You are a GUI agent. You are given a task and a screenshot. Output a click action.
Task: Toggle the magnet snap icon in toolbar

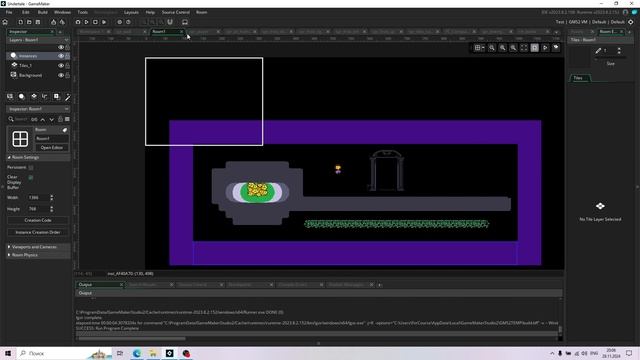(x=170, y=22)
